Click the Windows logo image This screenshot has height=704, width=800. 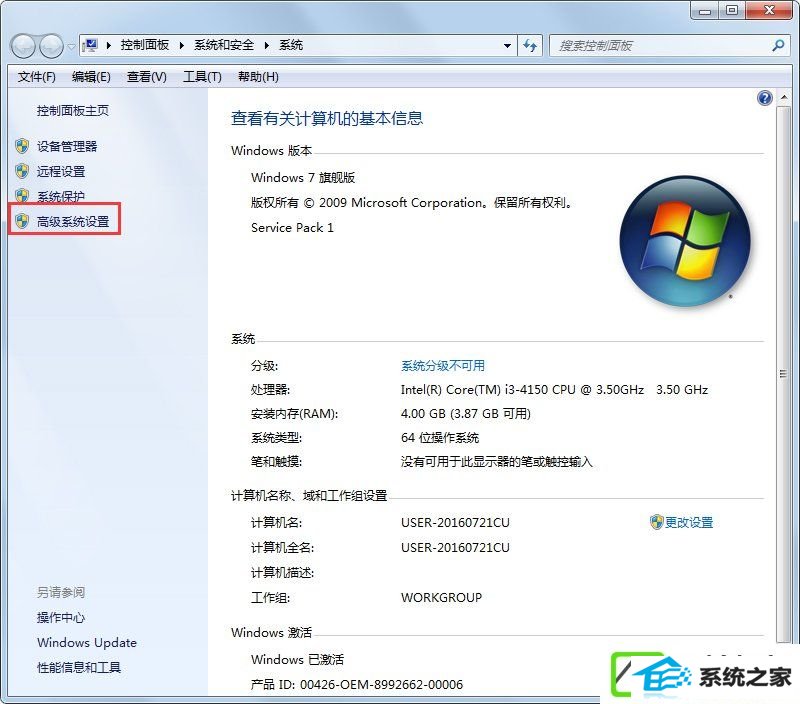click(x=685, y=241)
